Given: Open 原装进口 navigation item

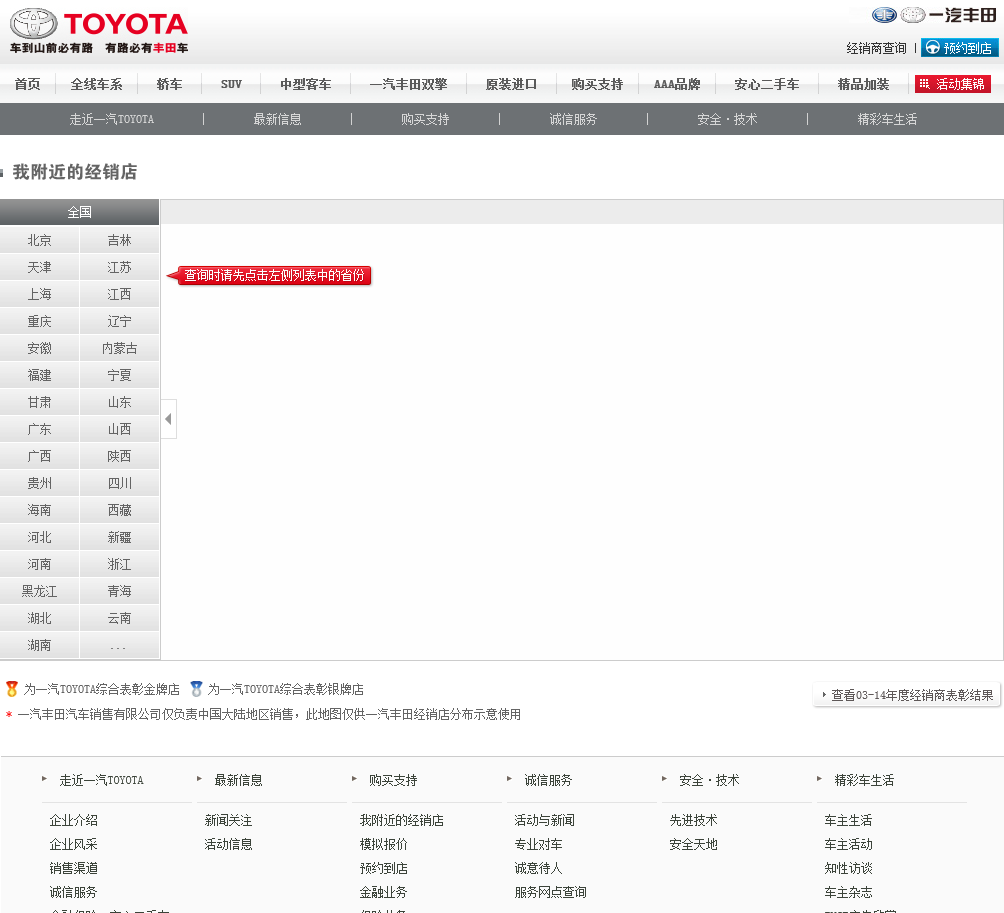Looking at the screenshot, I should (x=511, y=84).
